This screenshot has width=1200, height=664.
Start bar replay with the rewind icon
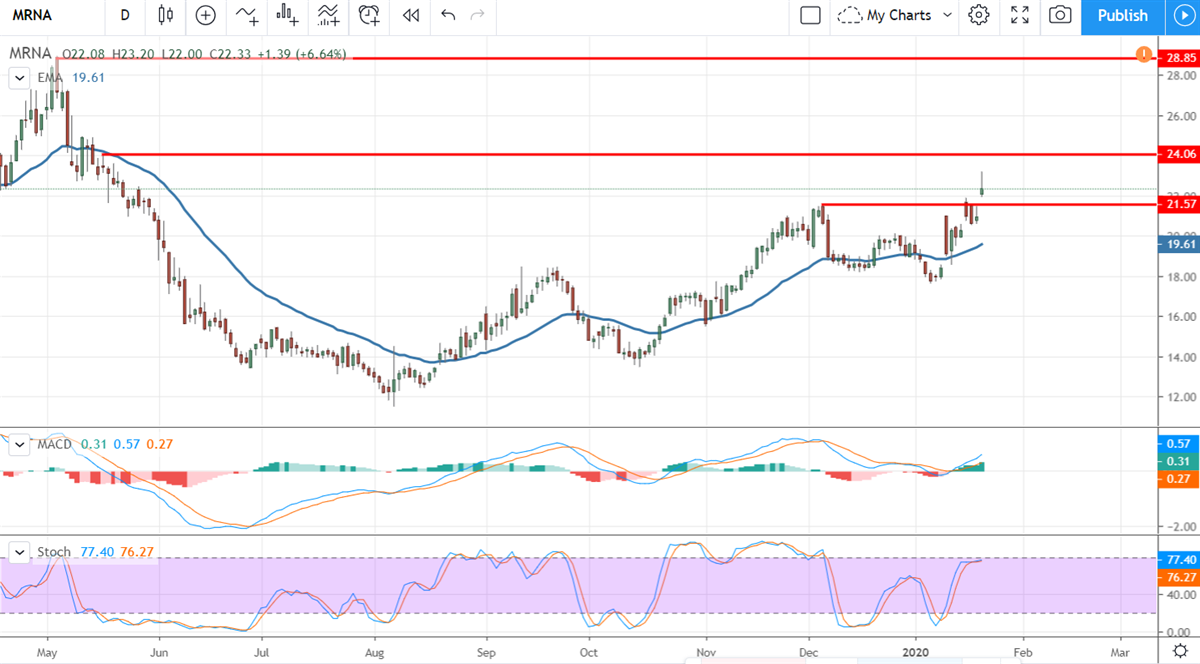click(410, 15)
